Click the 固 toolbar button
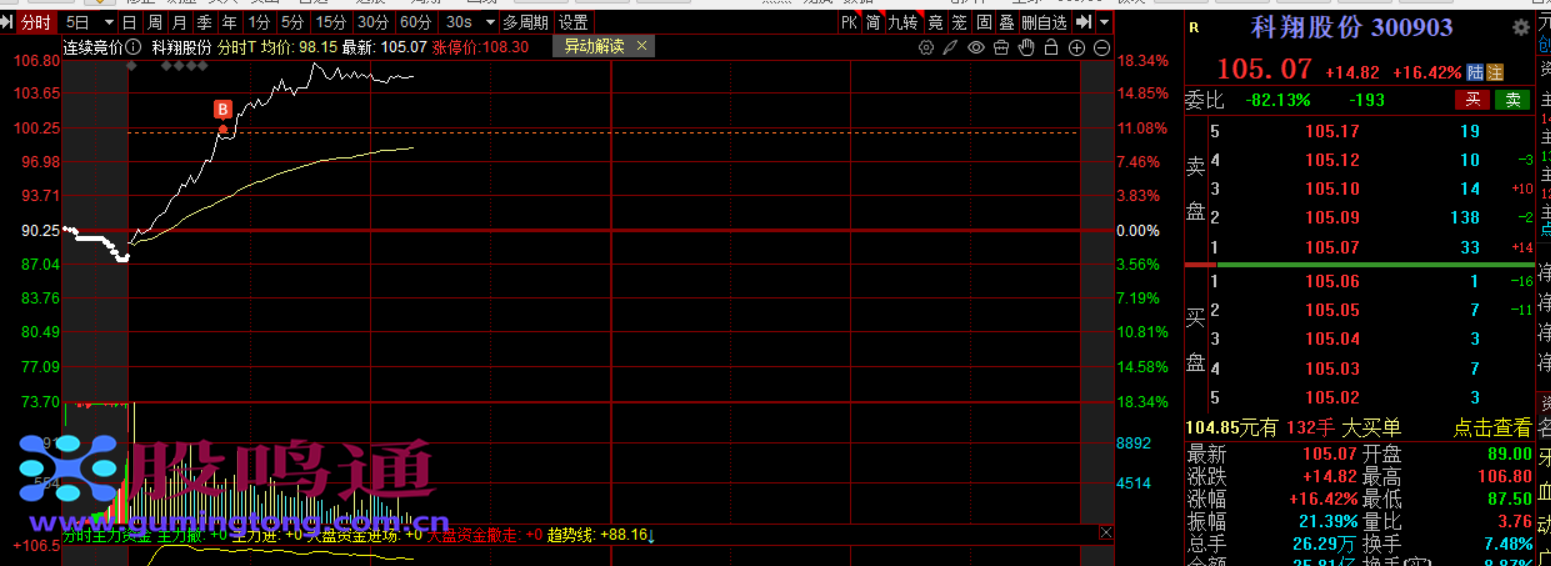Image resolution: width=1551 pixels, height=566 pixels. pyautogui.click(x=983, y=22)
